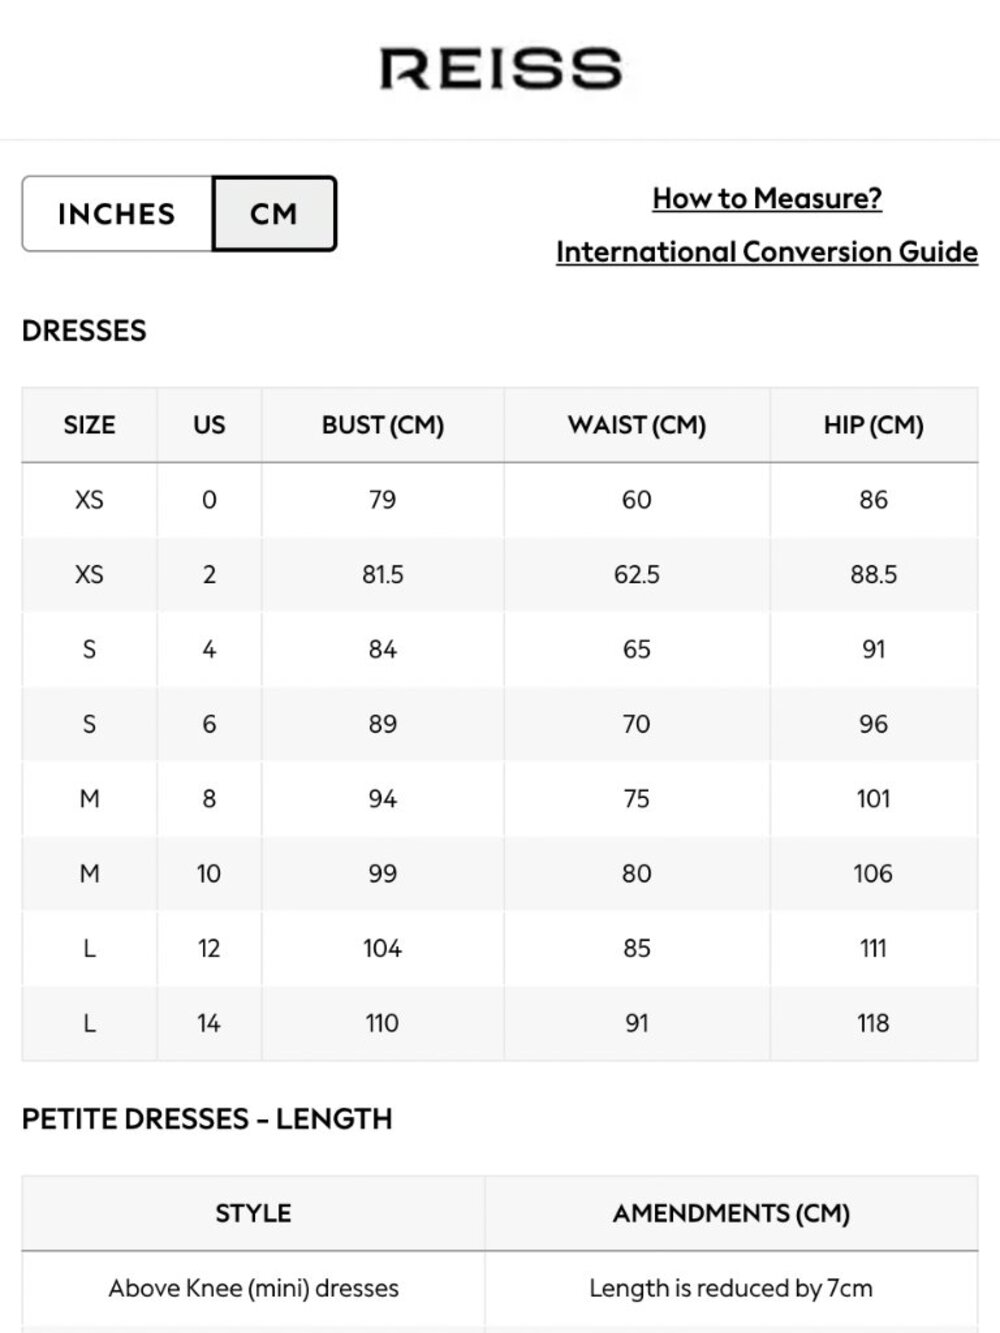Click the PETITE DRESSES - LENGTH heading

207,1119
